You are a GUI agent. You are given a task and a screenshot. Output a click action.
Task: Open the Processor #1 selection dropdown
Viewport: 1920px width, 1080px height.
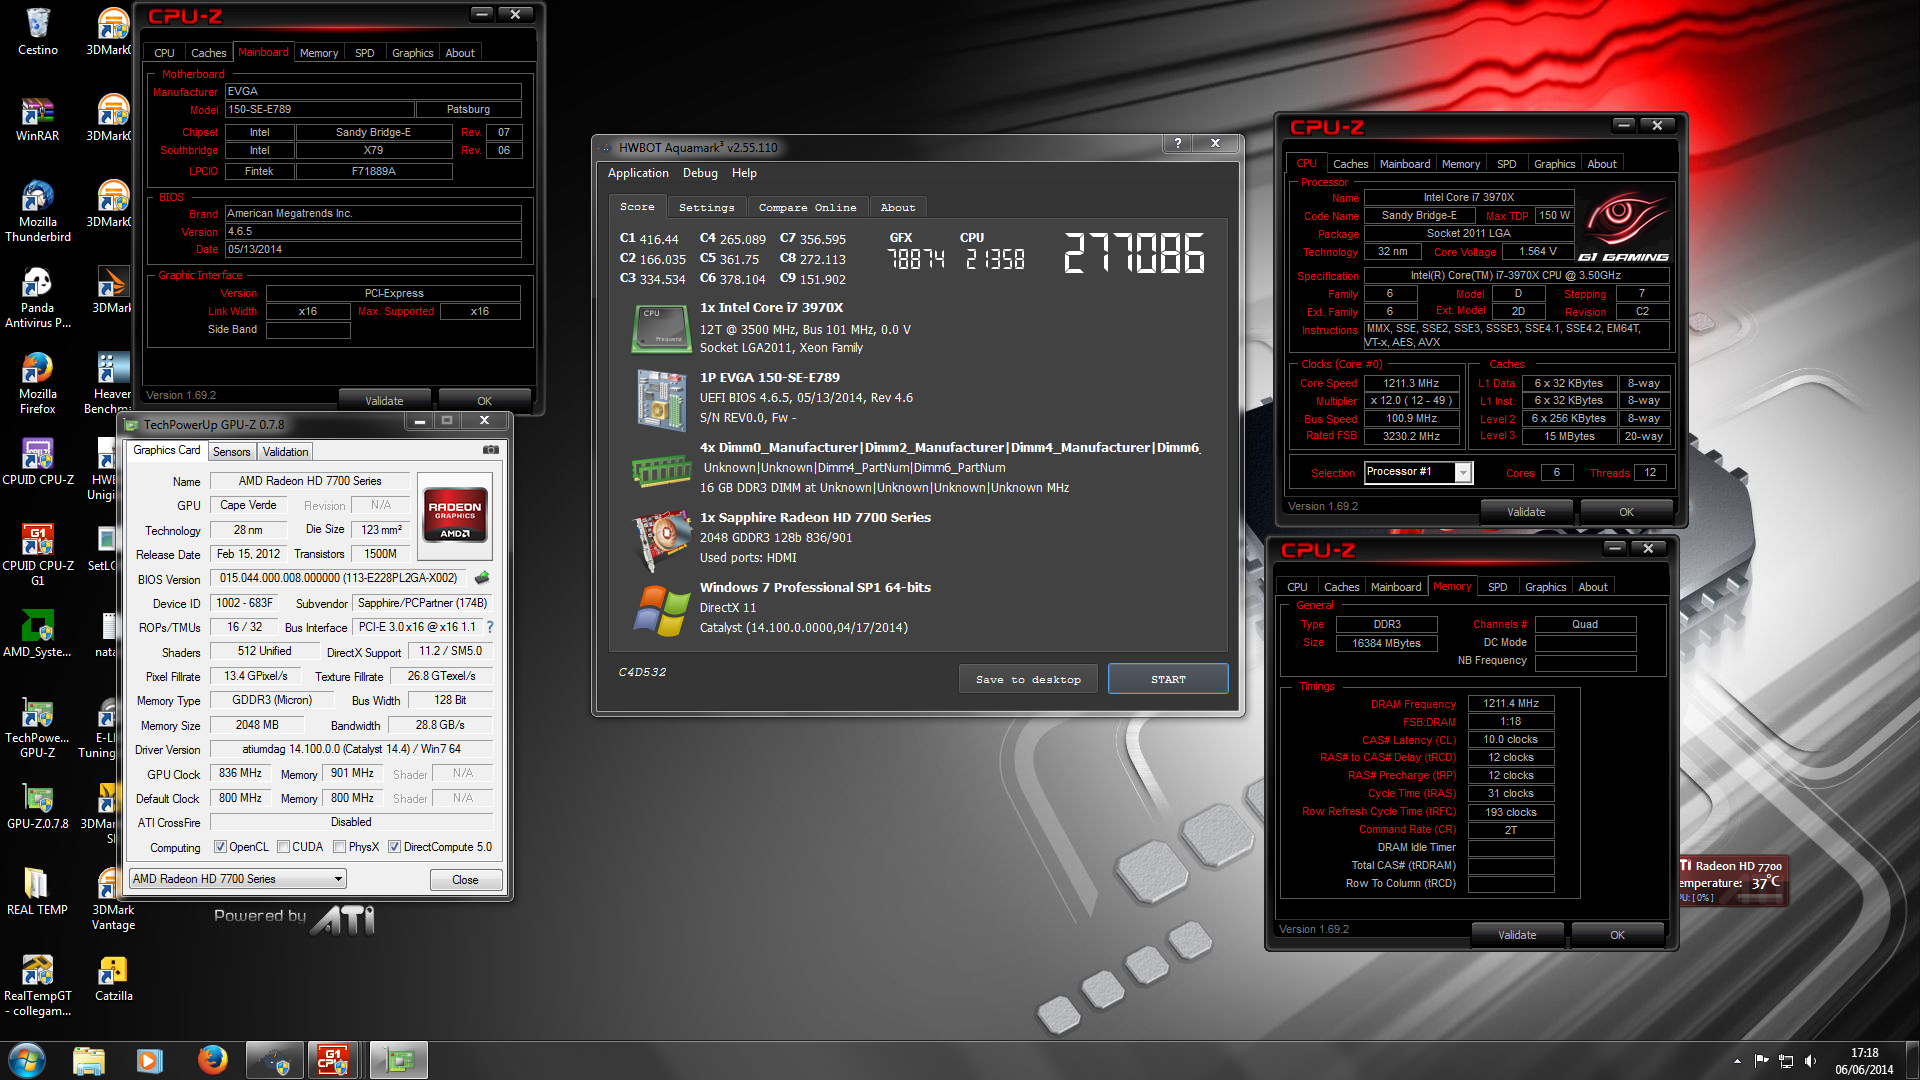tap(1418, 472)
